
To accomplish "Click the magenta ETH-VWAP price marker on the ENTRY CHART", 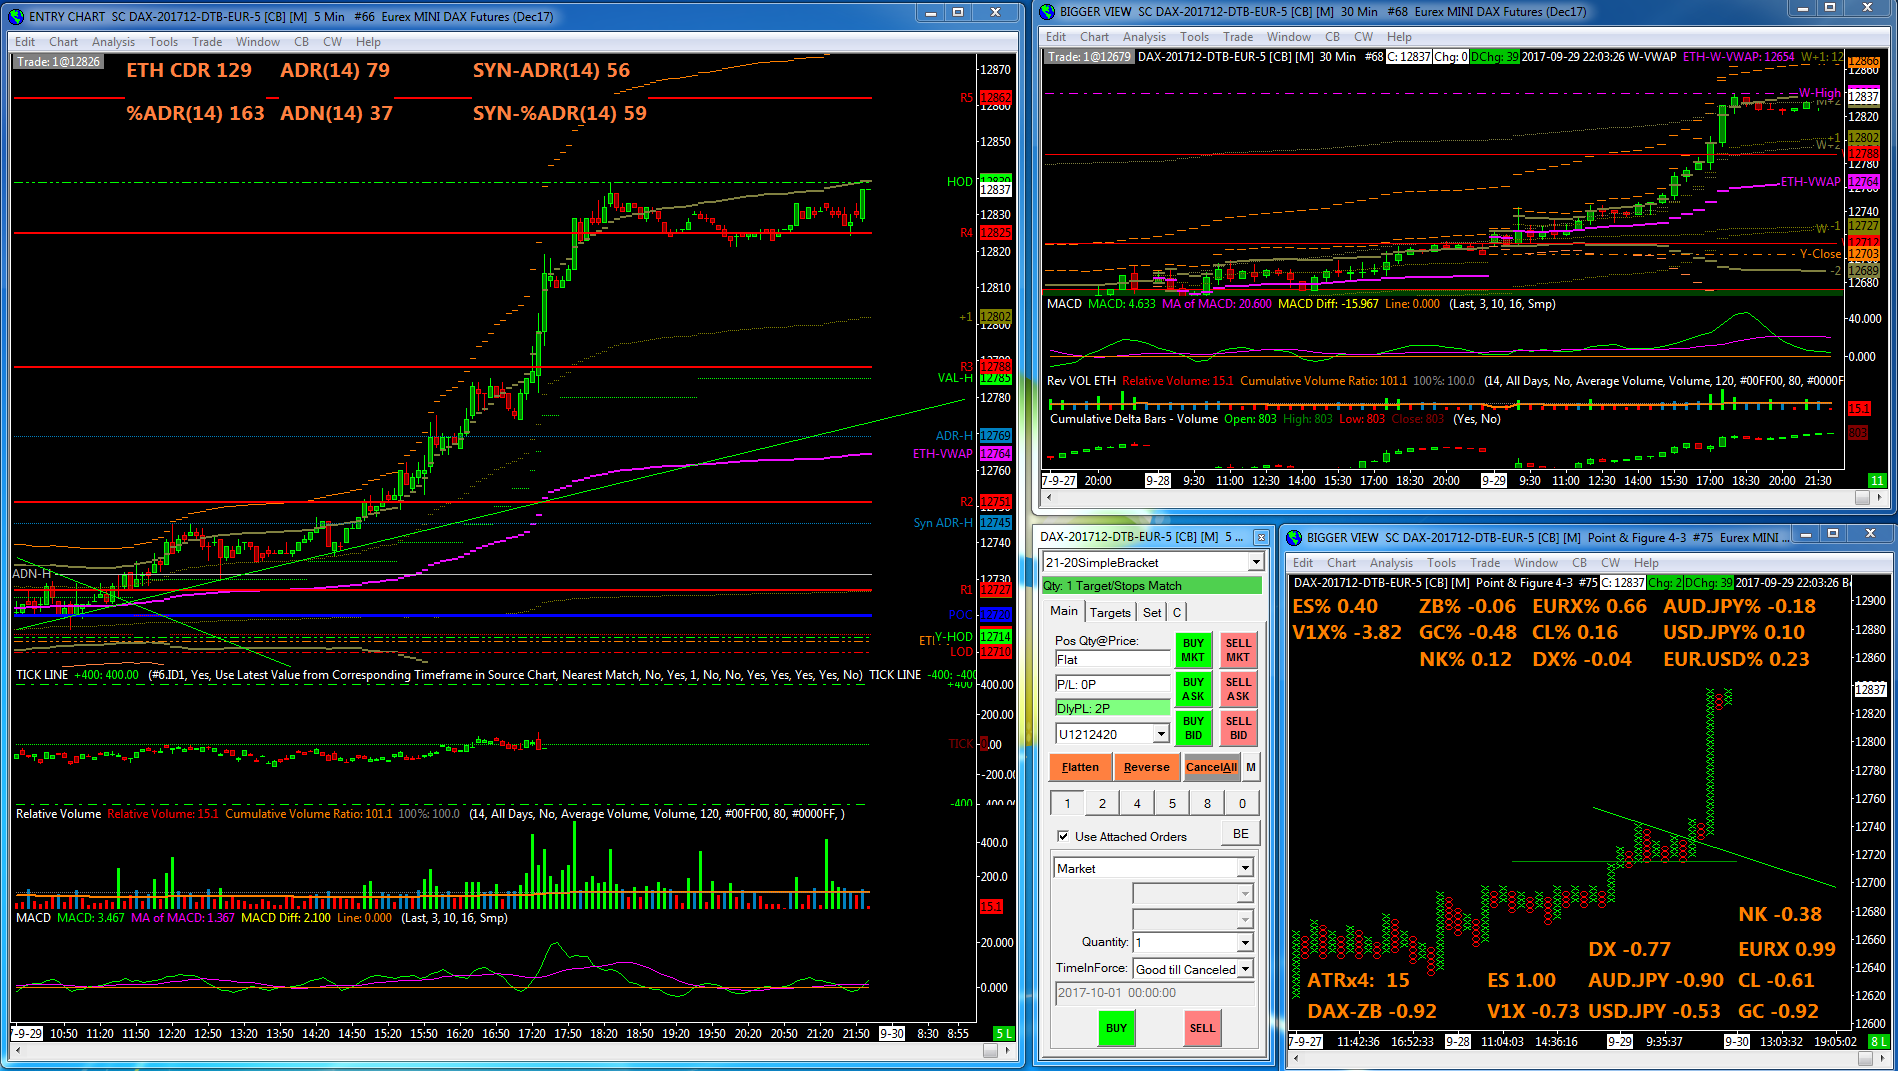I will (995, 454).
